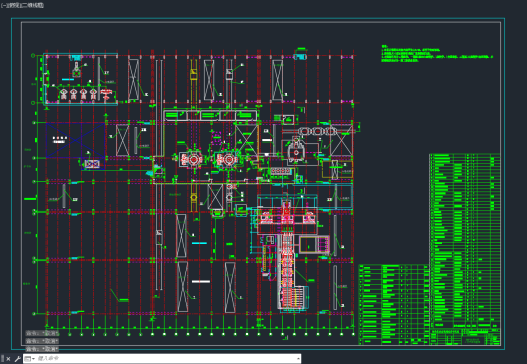Open the [-] viewport controls menu

3,5
